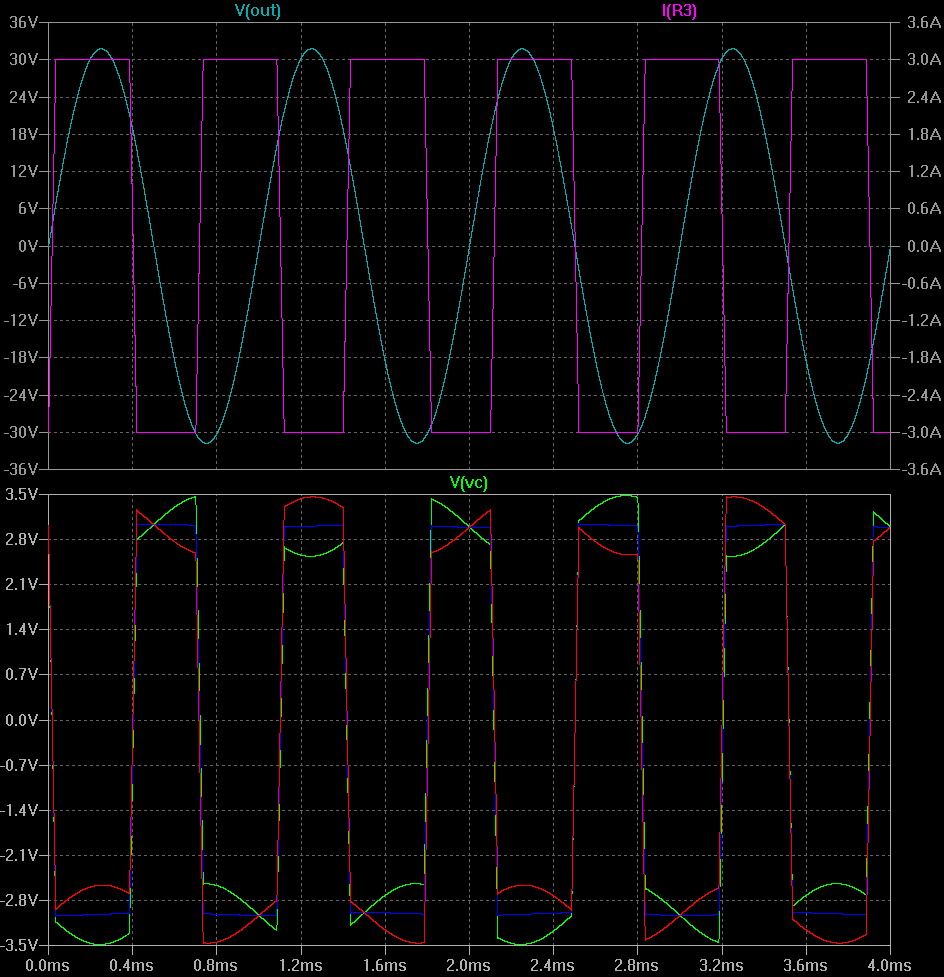The width and height of the screenshot is (944, 977).
Task: Click the 1.2ms time axis label
Action: click(x=300, y=966)
